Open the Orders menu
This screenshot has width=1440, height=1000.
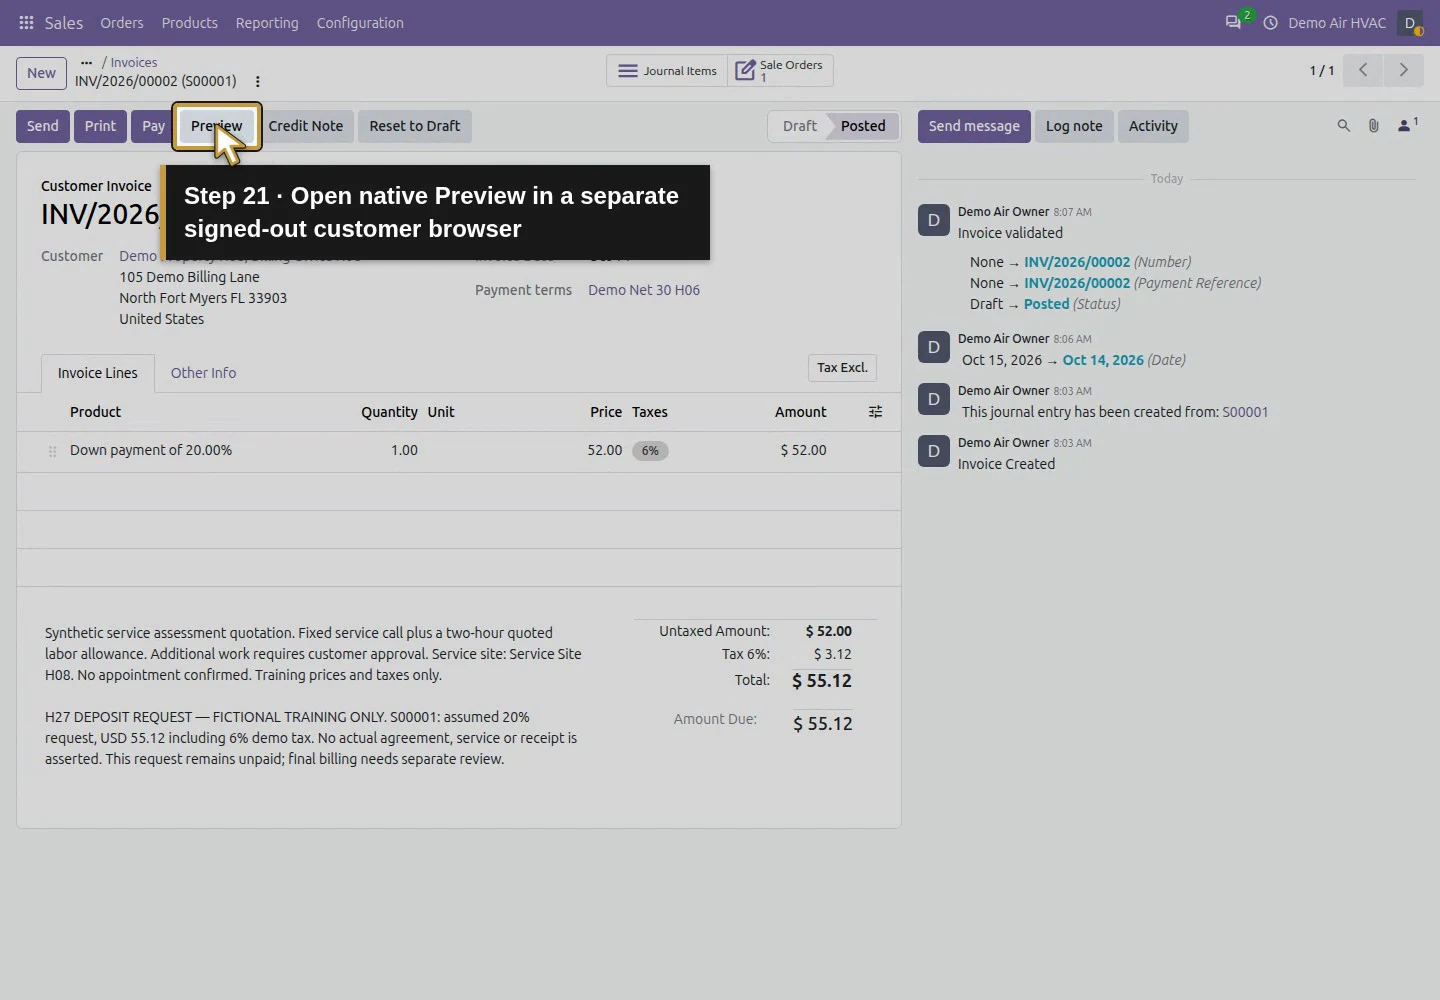tap(122, 22)
